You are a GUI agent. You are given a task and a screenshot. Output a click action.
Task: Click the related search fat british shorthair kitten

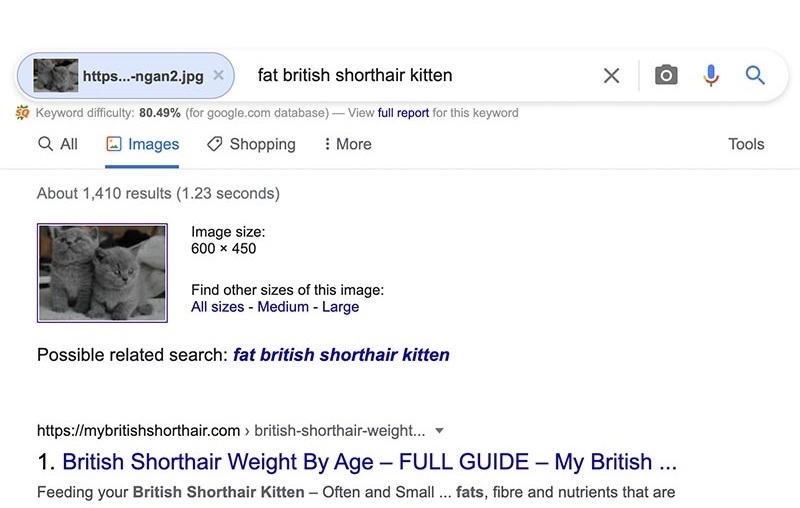[341, 355]
